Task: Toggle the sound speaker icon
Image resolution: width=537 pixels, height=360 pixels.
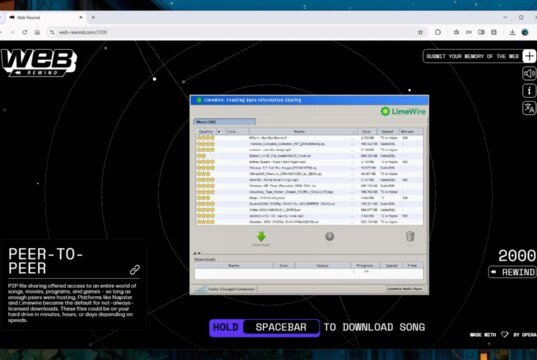Action: click(529, 74)
